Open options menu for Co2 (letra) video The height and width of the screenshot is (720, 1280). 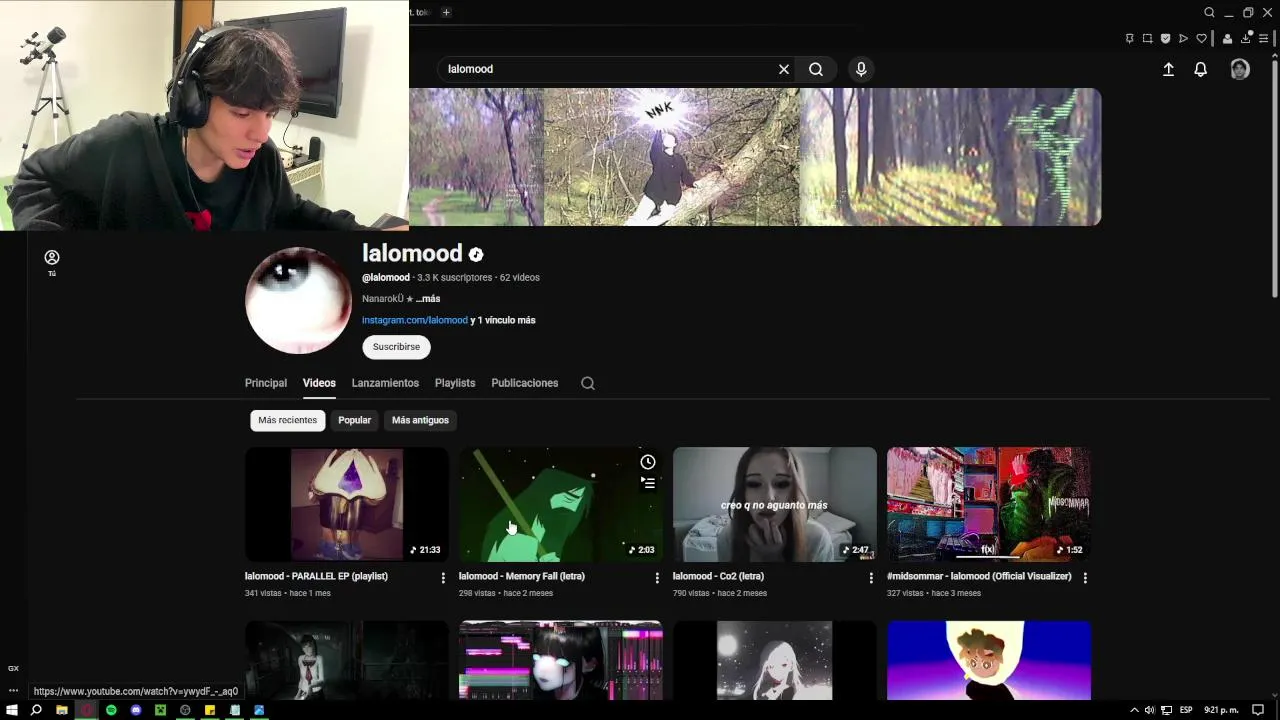coord(871,578)
